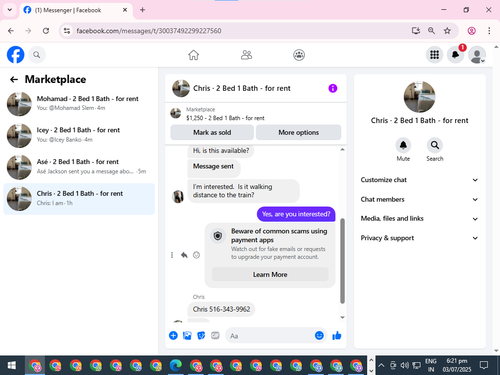Click More options button
This screenshot has height=375, width=500.
299,133
